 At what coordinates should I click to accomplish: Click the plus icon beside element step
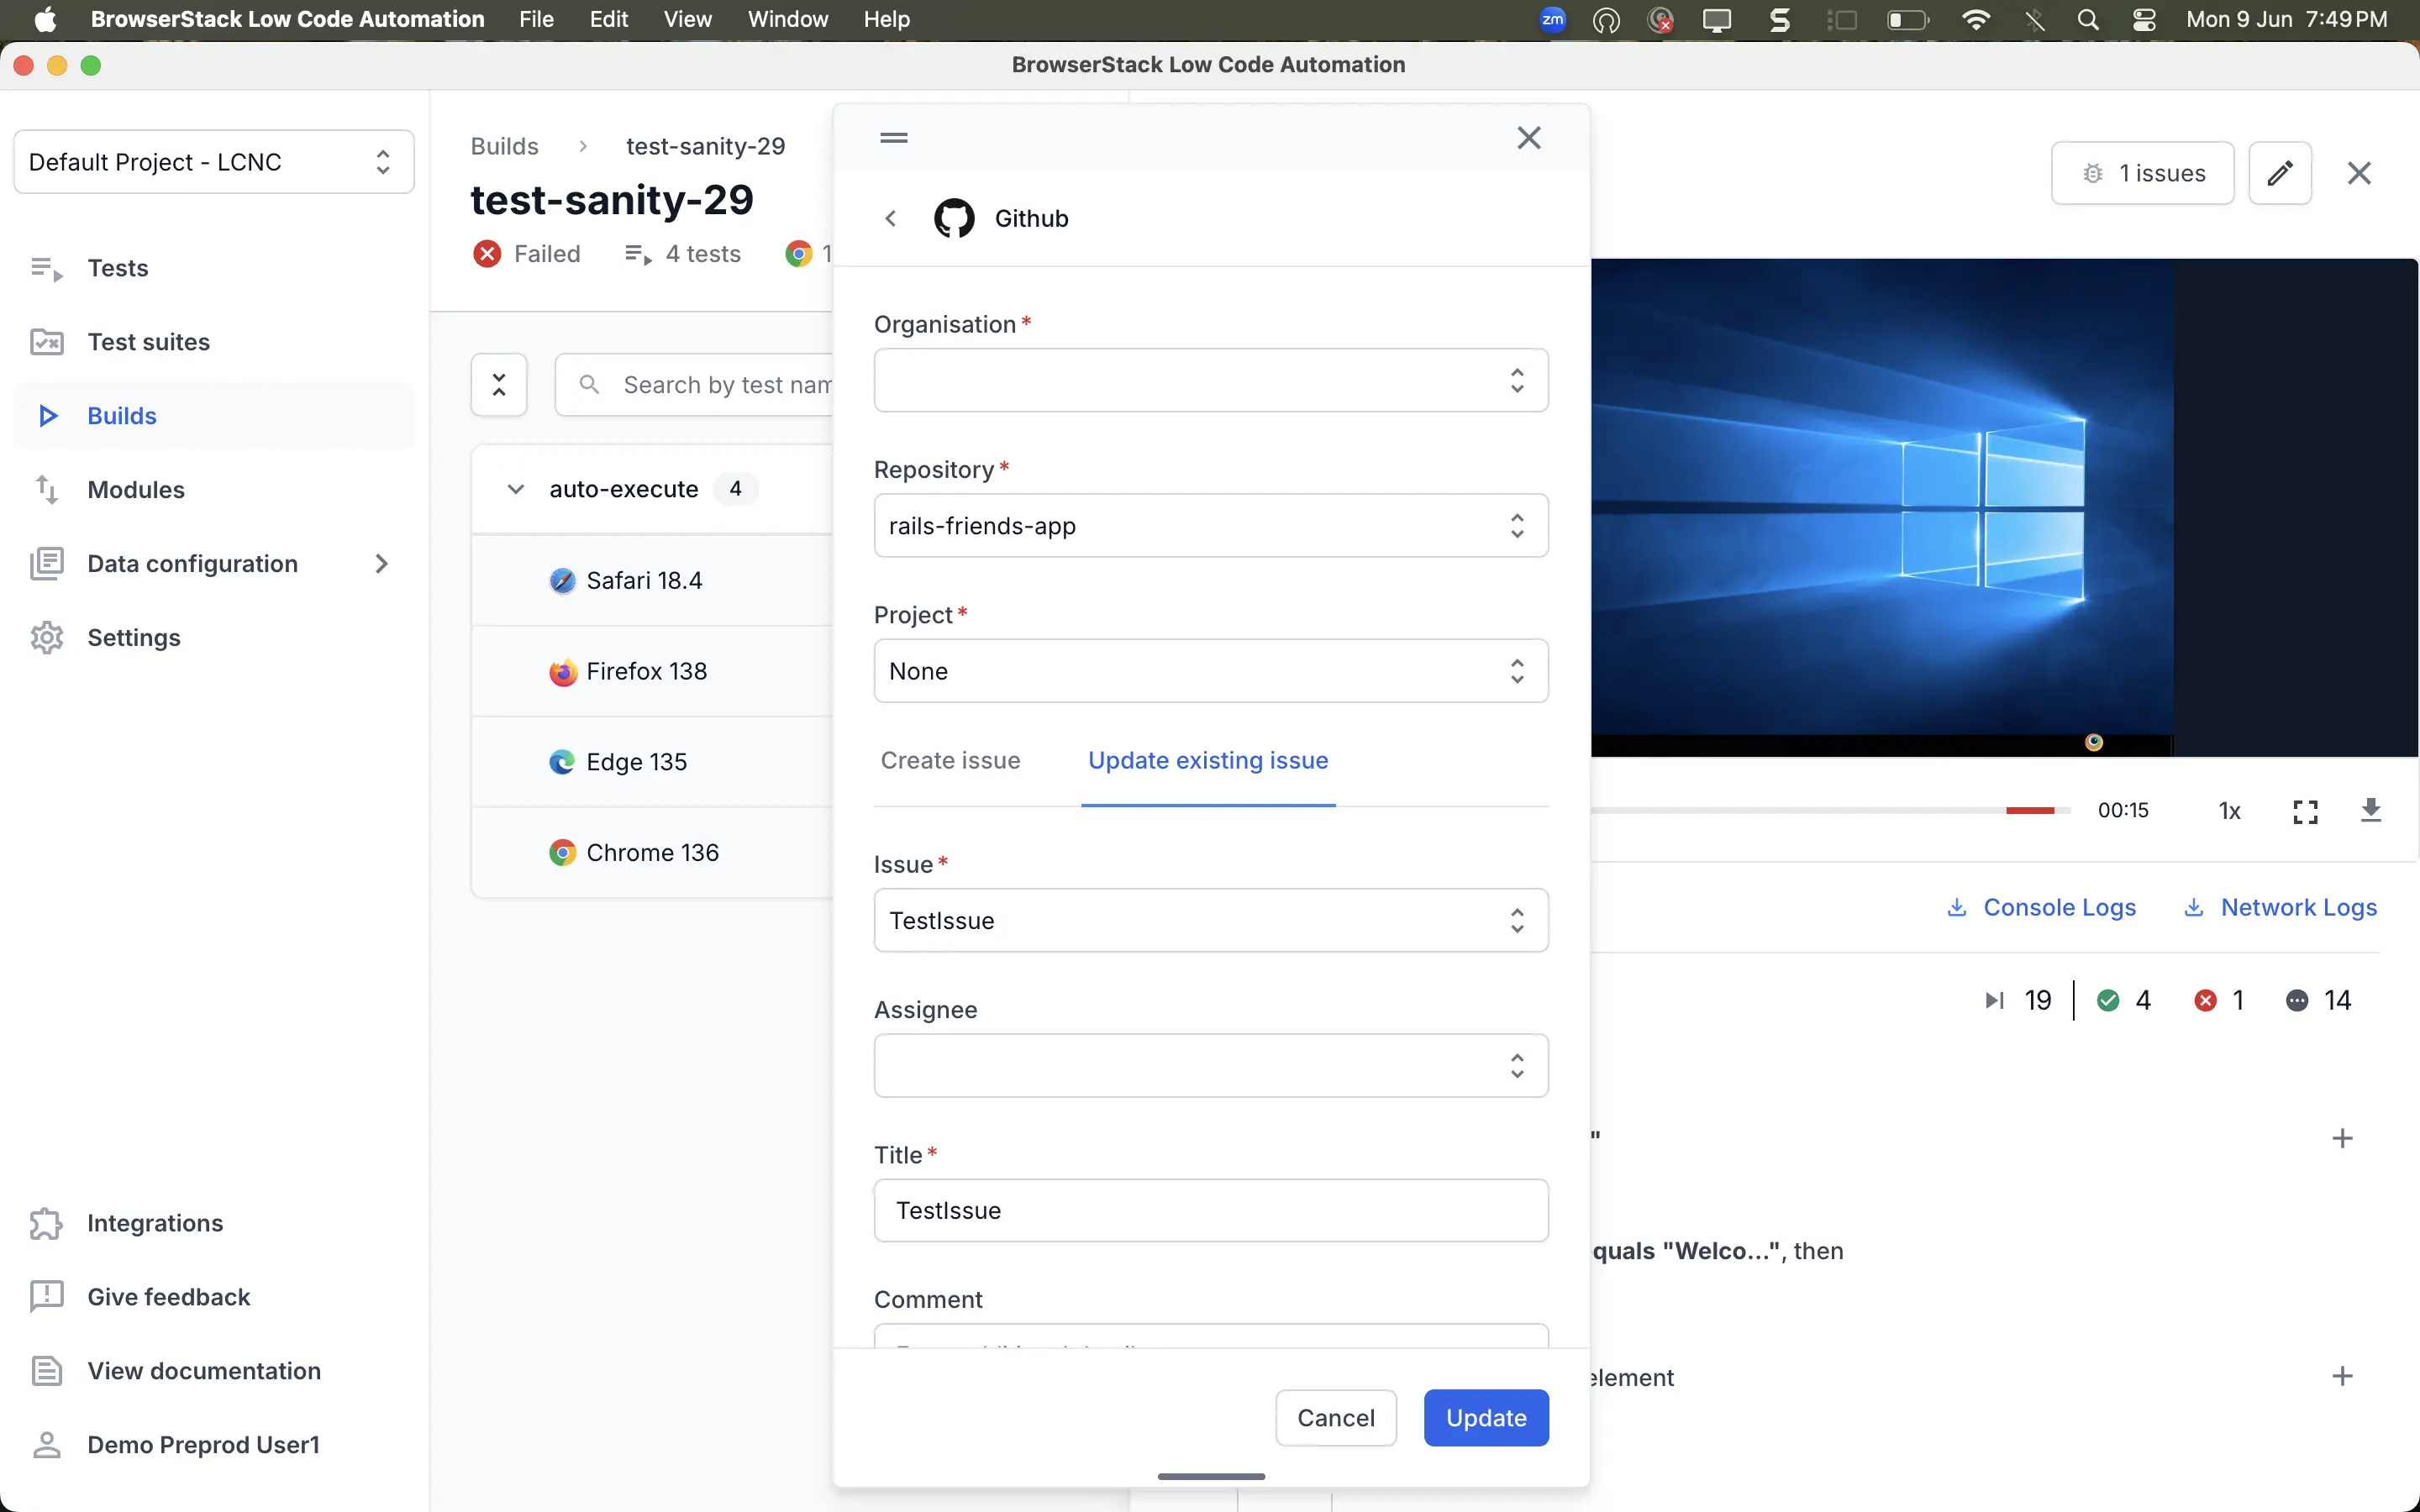pos(2342,1376)
